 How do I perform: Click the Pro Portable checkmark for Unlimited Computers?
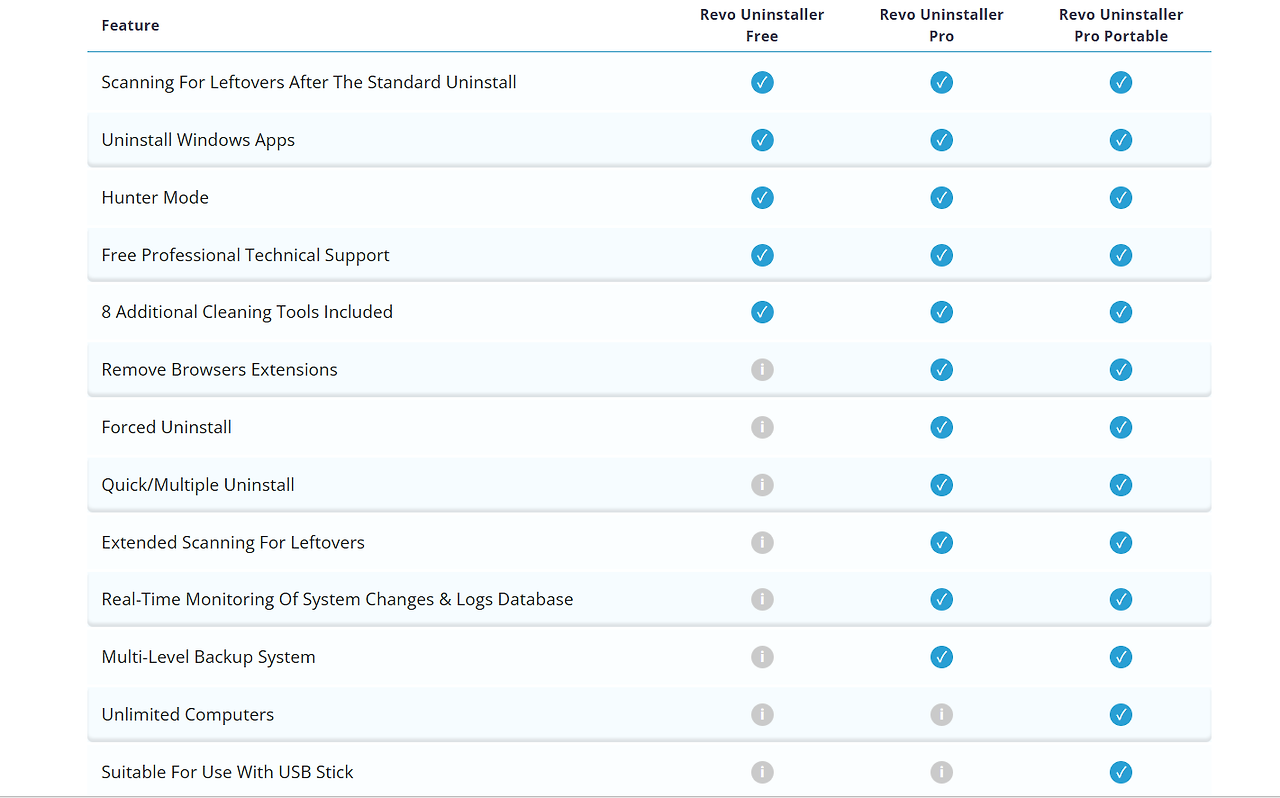(x=1120, y=714)
